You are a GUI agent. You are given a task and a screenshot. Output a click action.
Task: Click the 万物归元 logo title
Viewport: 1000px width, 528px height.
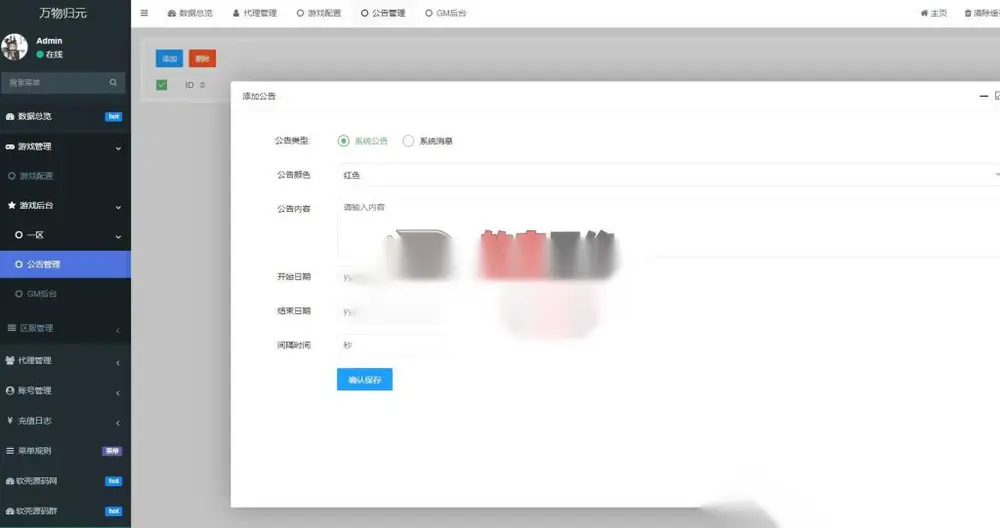point(63,13)
